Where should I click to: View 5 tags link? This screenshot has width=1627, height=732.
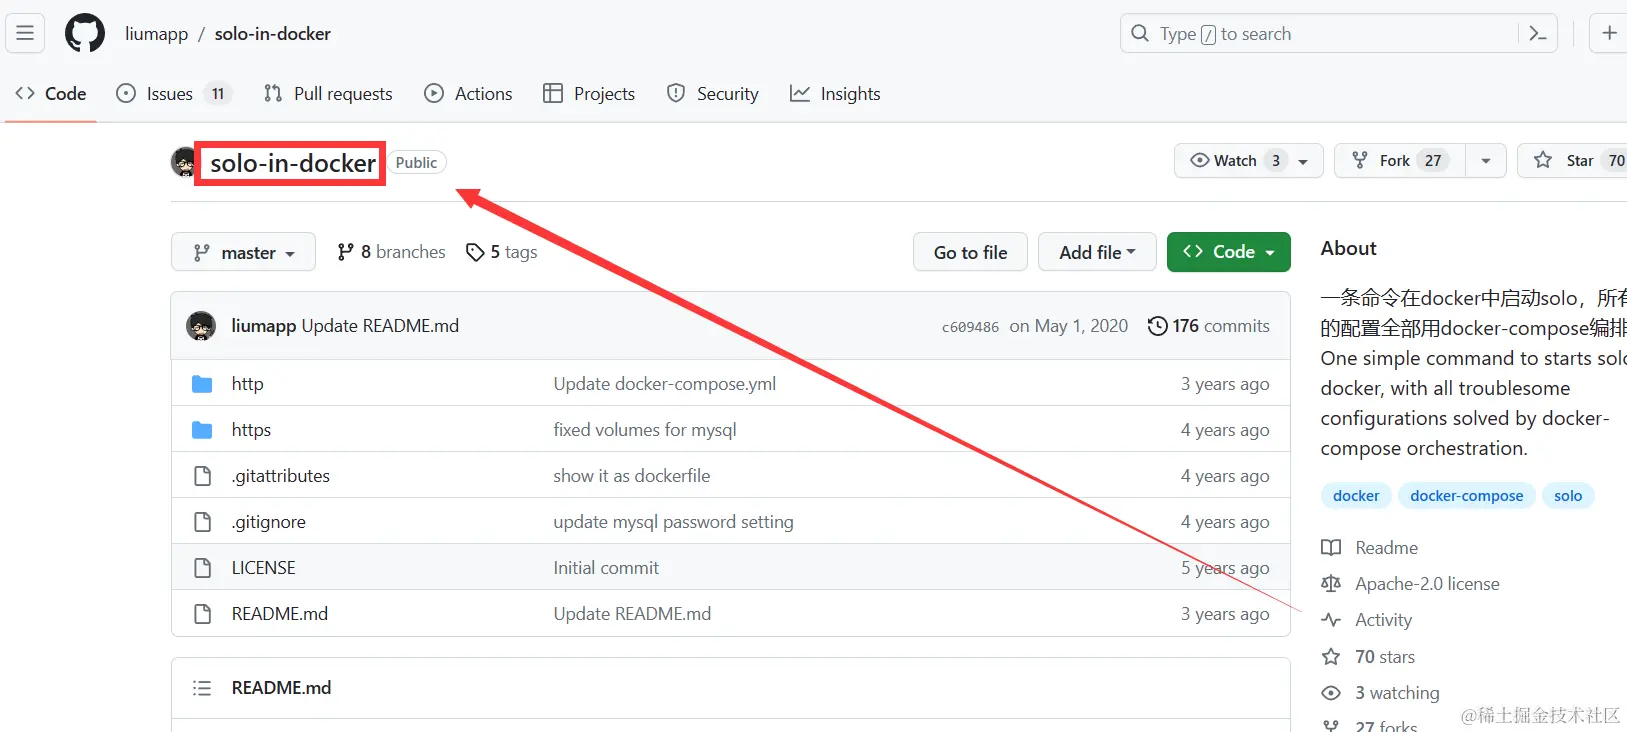502,252
